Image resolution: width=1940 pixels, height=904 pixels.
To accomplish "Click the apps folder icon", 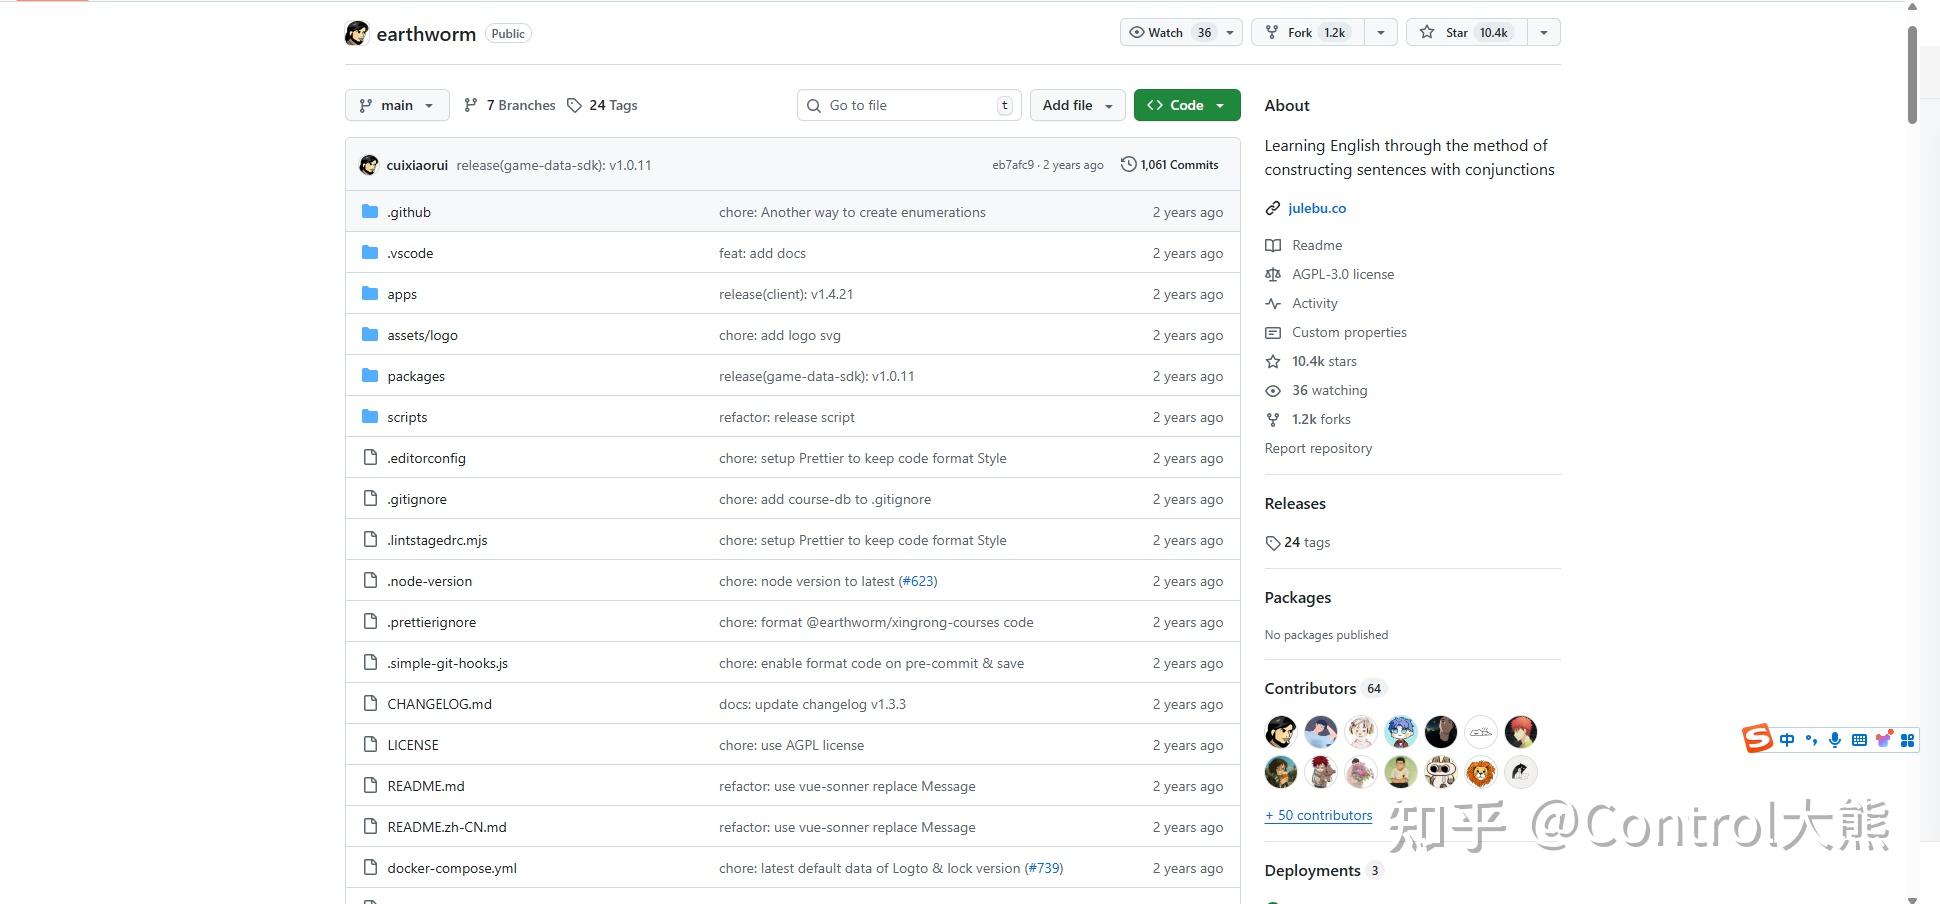I will point(370,293).
